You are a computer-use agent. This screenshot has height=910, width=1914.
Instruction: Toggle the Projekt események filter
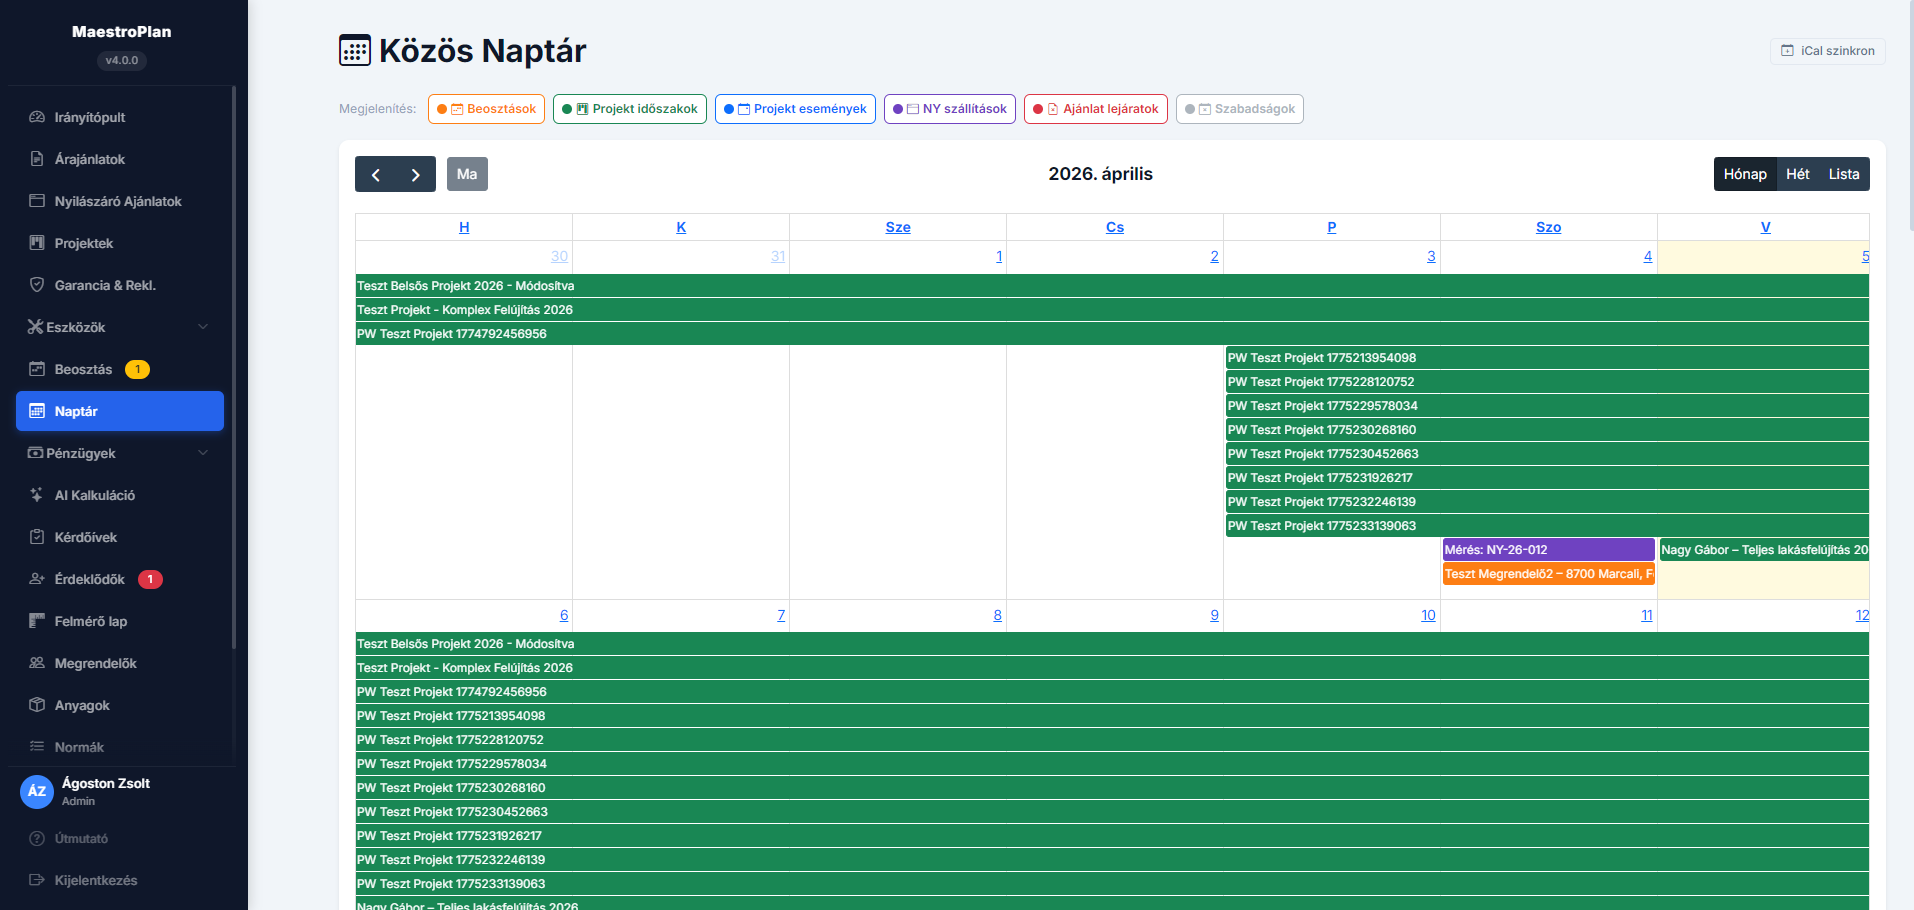click(x=795, y=109)
